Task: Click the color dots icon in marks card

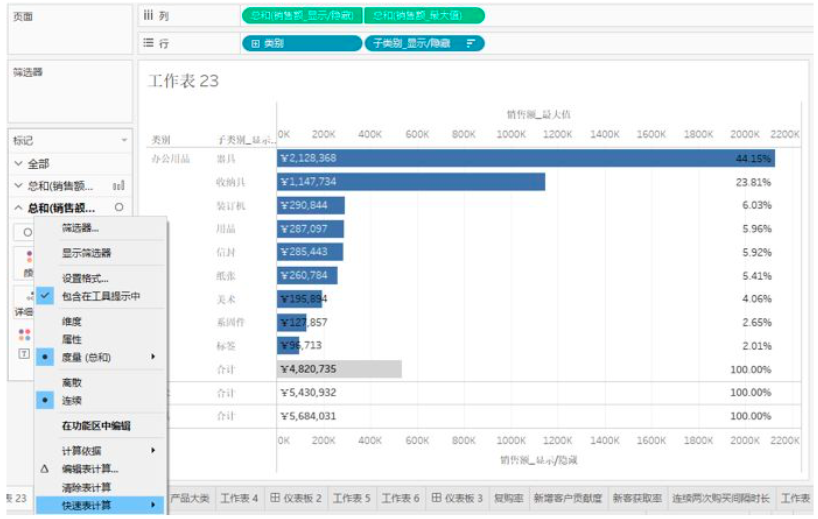Action: coord(29,257)
